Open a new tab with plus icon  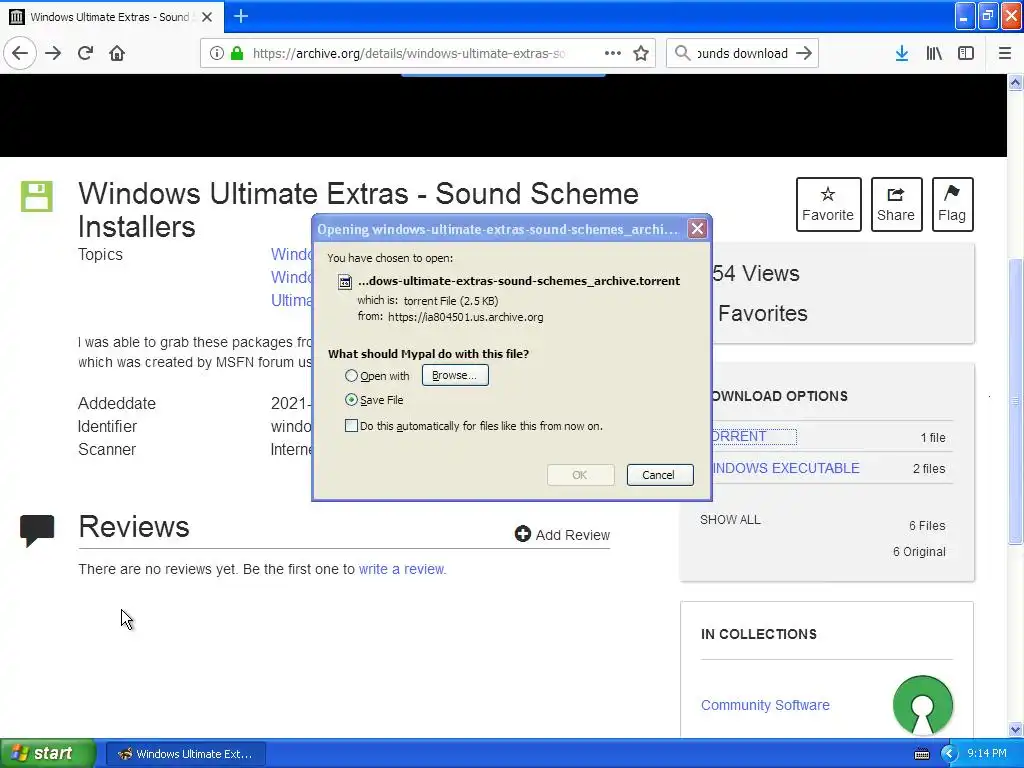point(241,16)
